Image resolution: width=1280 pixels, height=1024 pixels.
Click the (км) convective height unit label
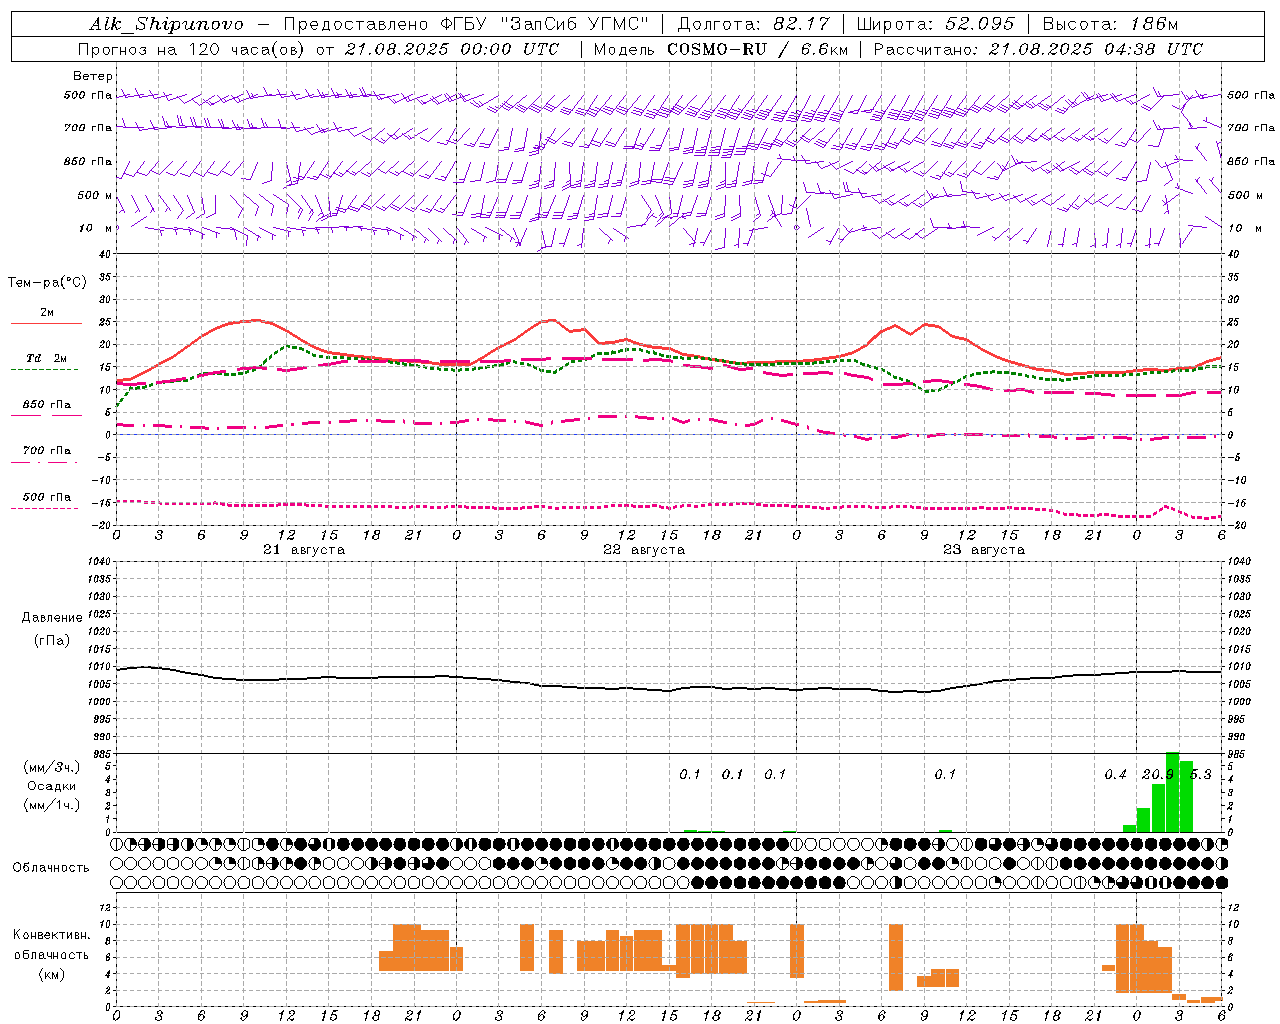[x=51, y=974]
